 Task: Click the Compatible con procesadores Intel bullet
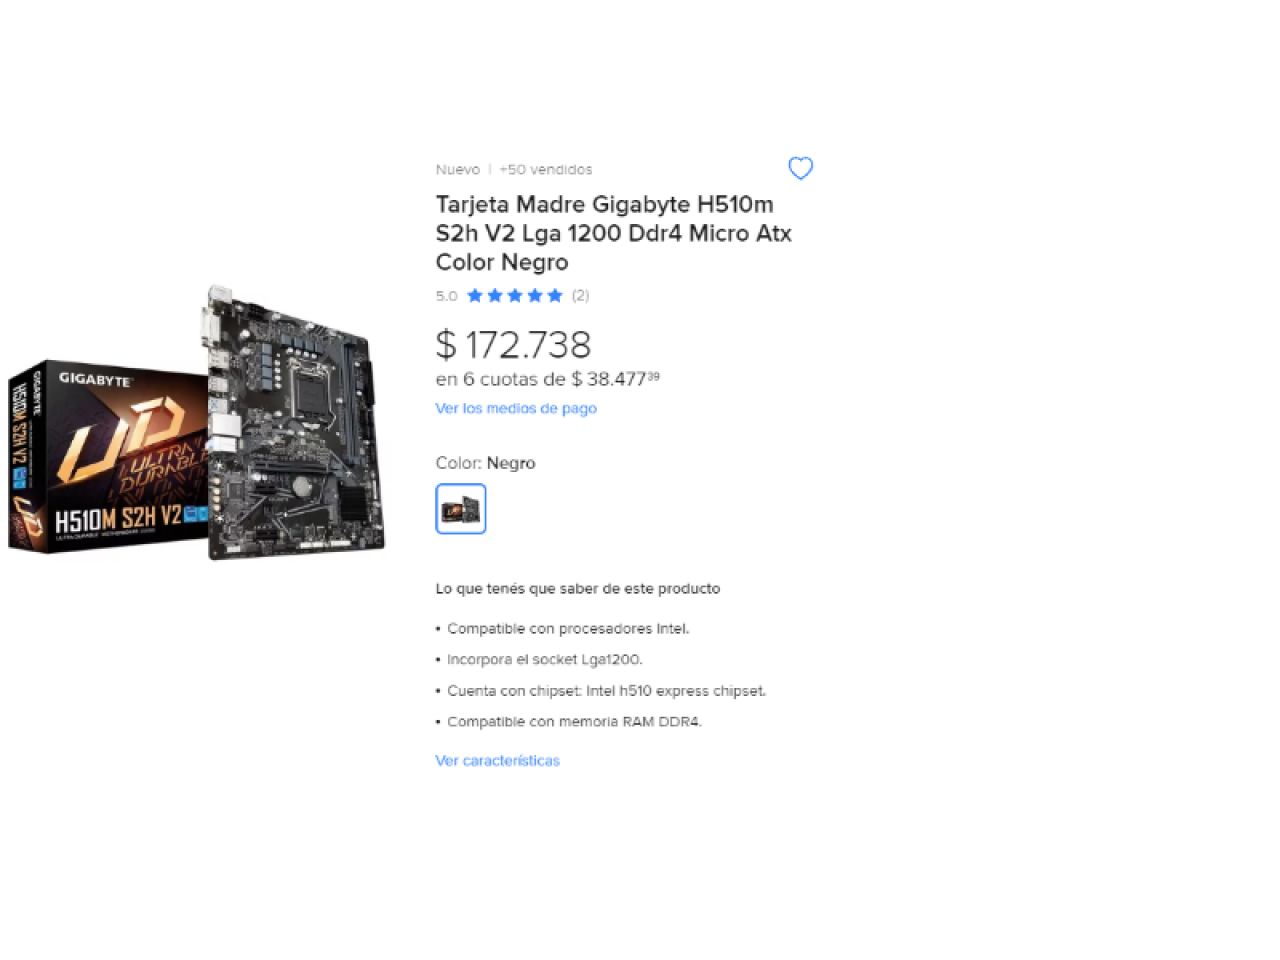click(568, 628)
